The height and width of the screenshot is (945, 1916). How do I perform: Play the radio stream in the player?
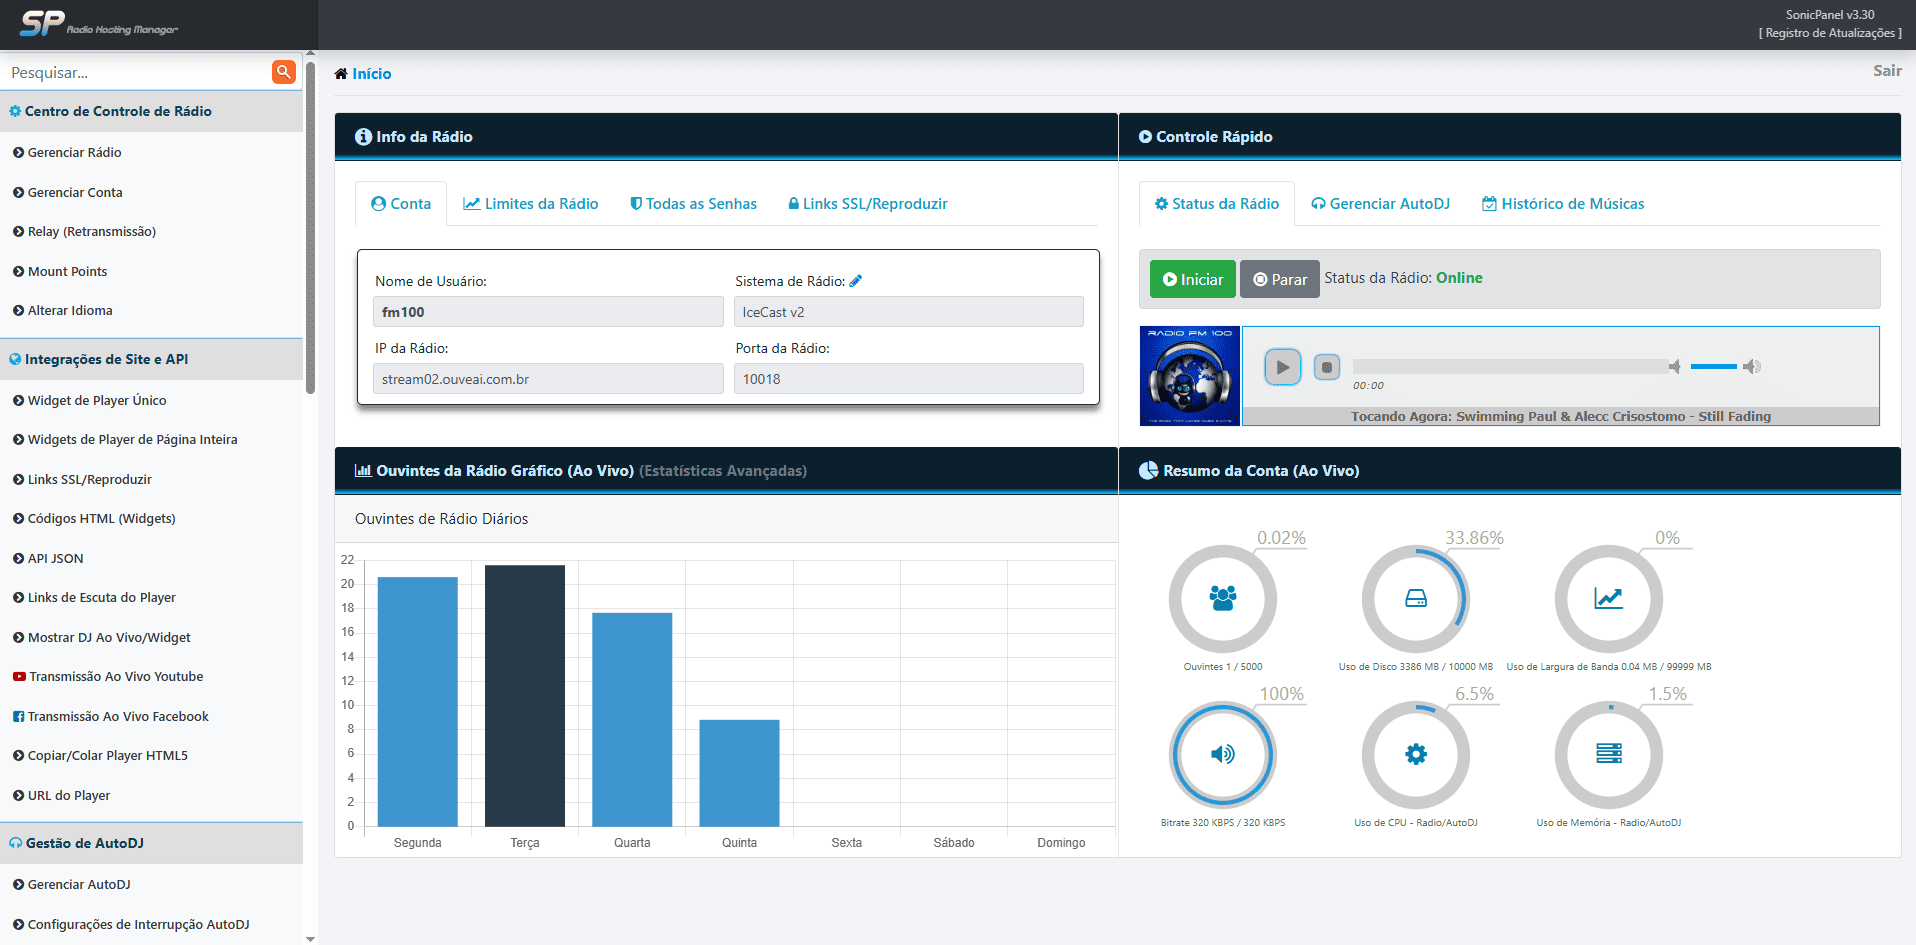click(1282, 367)
